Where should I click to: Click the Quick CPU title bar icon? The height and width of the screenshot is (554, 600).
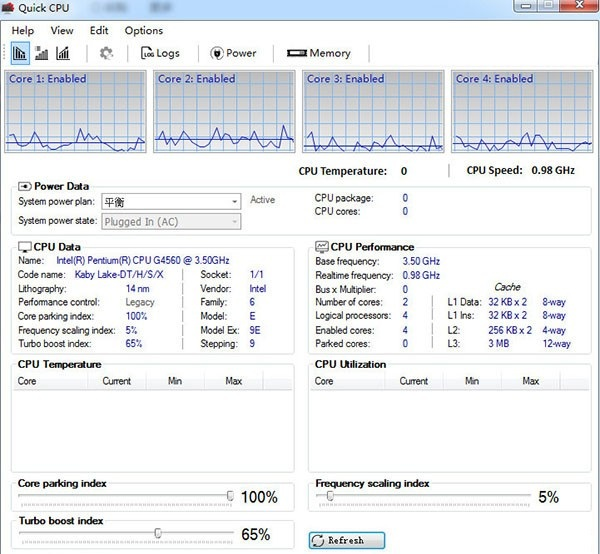point(9,9)
